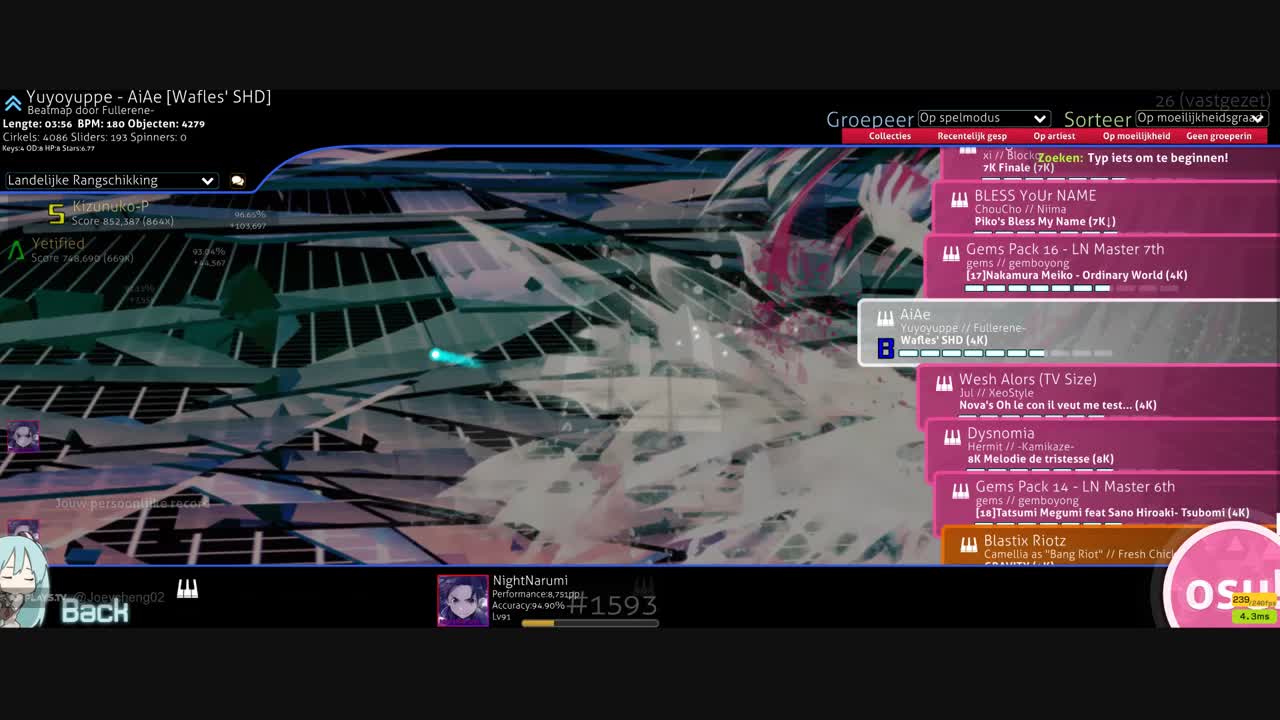This screenshot has height=720, width=1280.
Task: Click piano icon on Gems Pack 16
Action: pos(951,254)
